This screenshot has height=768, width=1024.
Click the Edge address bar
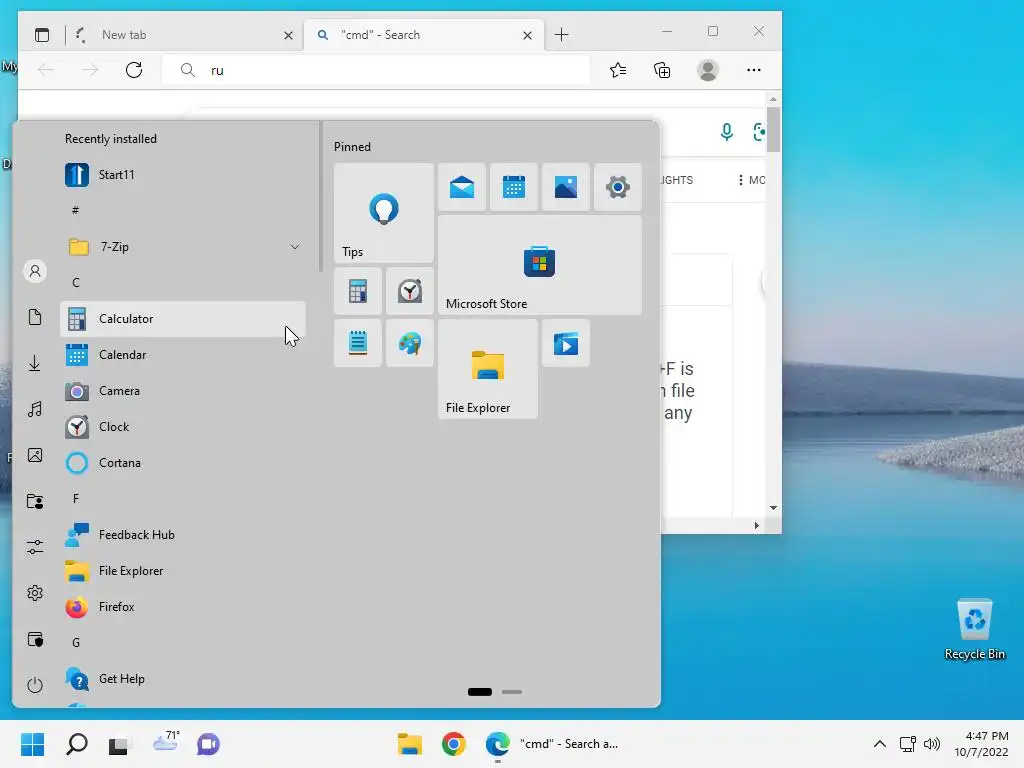(x=376, y=70)
